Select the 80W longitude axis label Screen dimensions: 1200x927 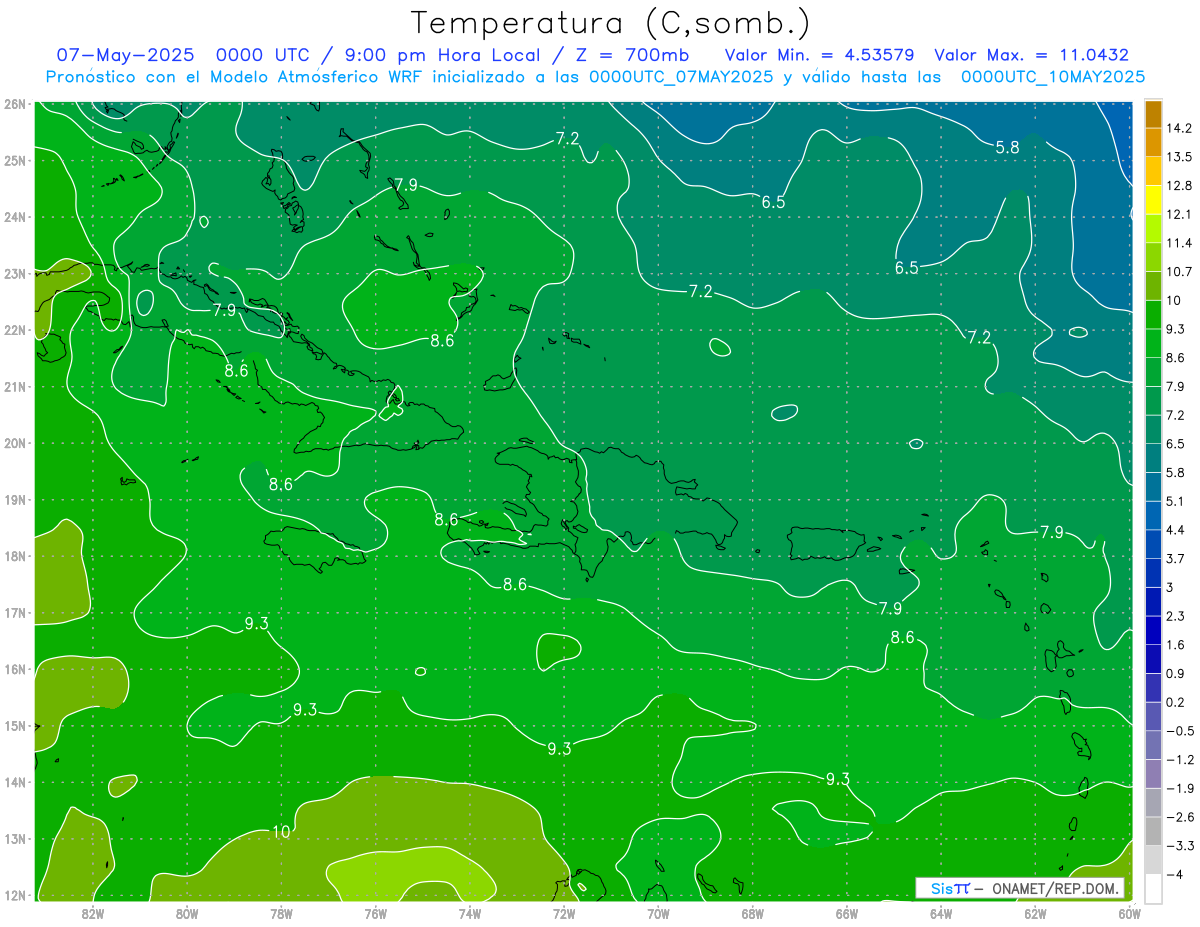click(x=187, y=913)
